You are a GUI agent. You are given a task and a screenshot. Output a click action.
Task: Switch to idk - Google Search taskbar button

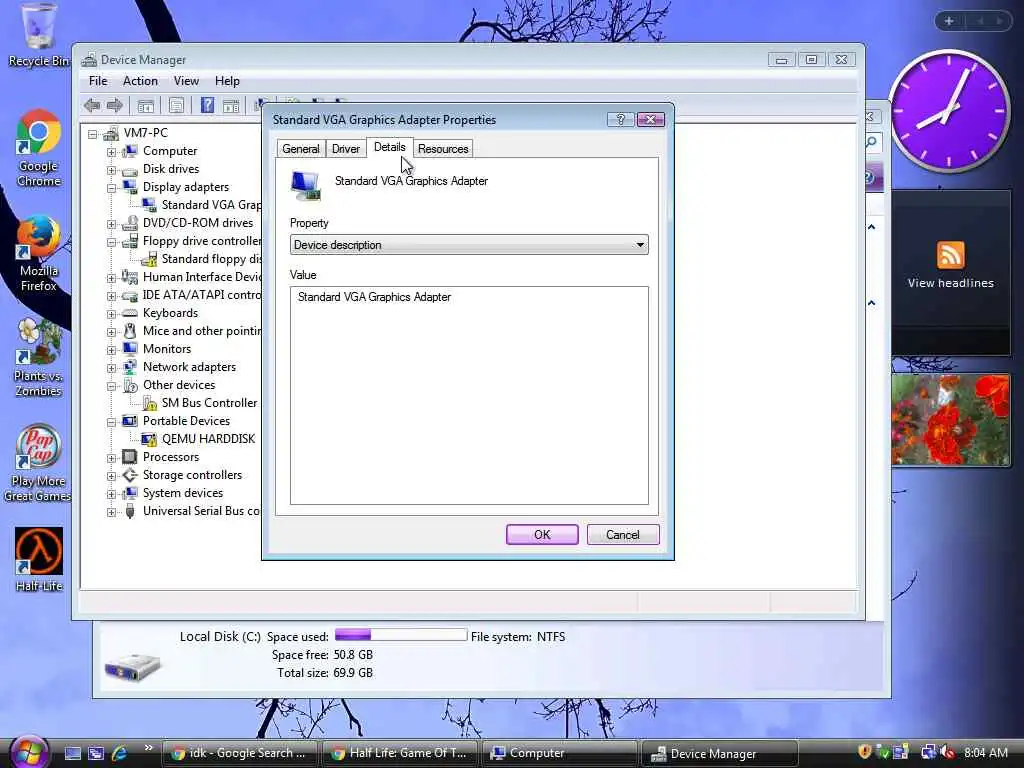click(x=239, y=753)
